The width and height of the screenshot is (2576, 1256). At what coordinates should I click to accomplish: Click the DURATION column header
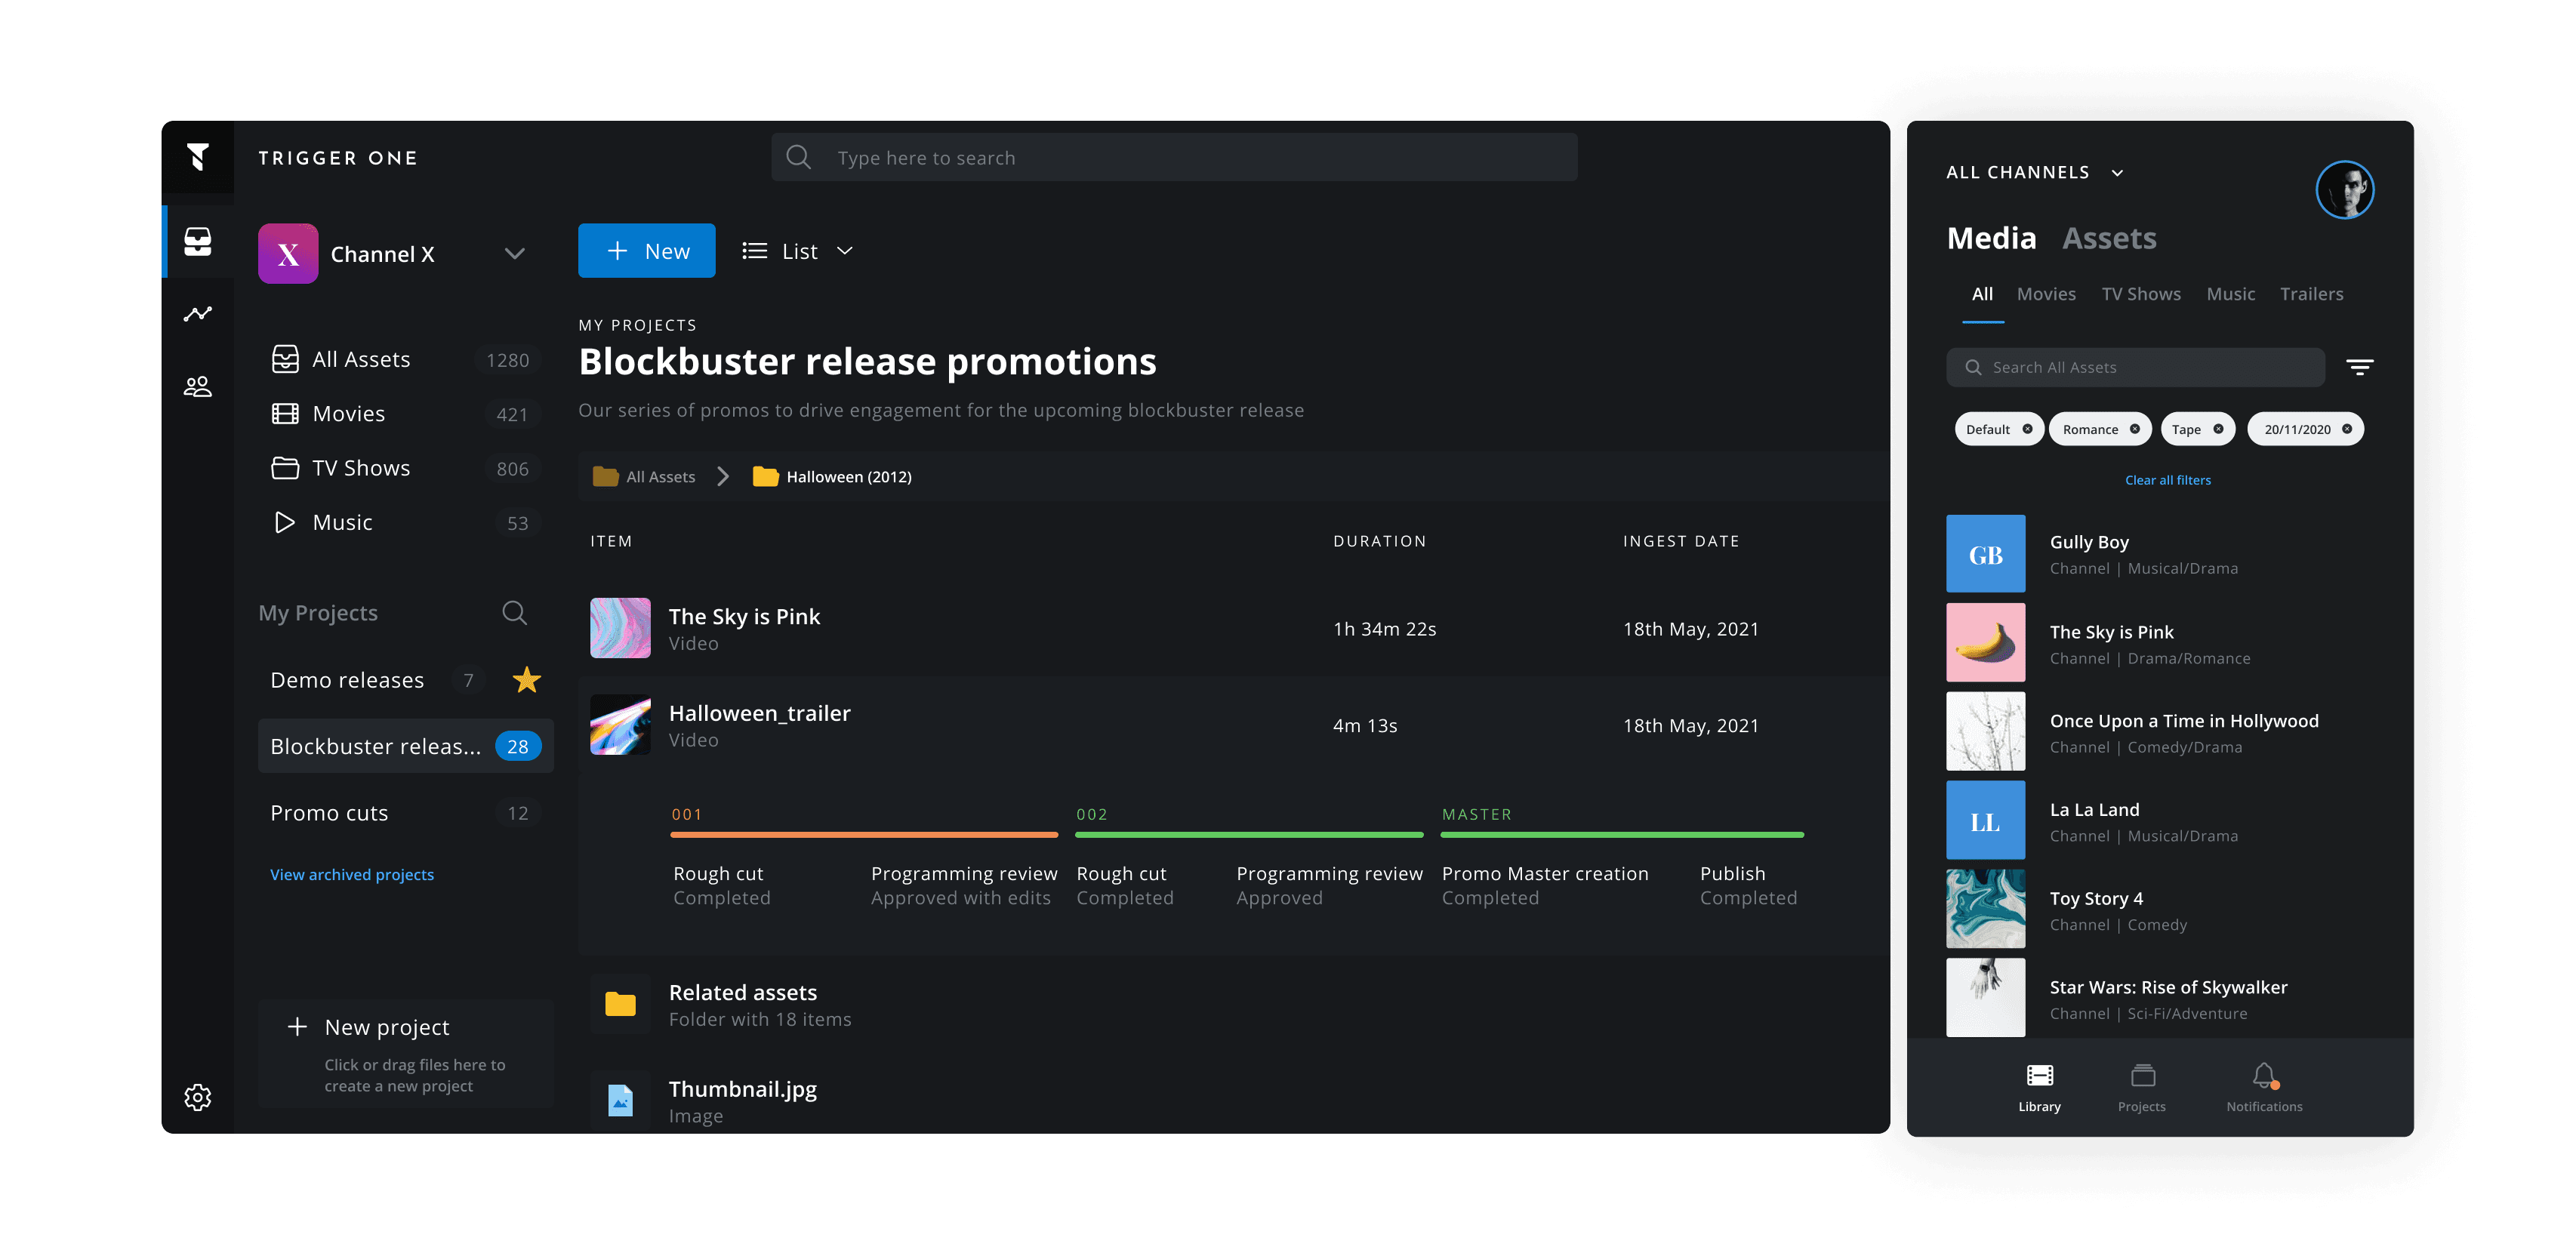[x=1379, y=541]
